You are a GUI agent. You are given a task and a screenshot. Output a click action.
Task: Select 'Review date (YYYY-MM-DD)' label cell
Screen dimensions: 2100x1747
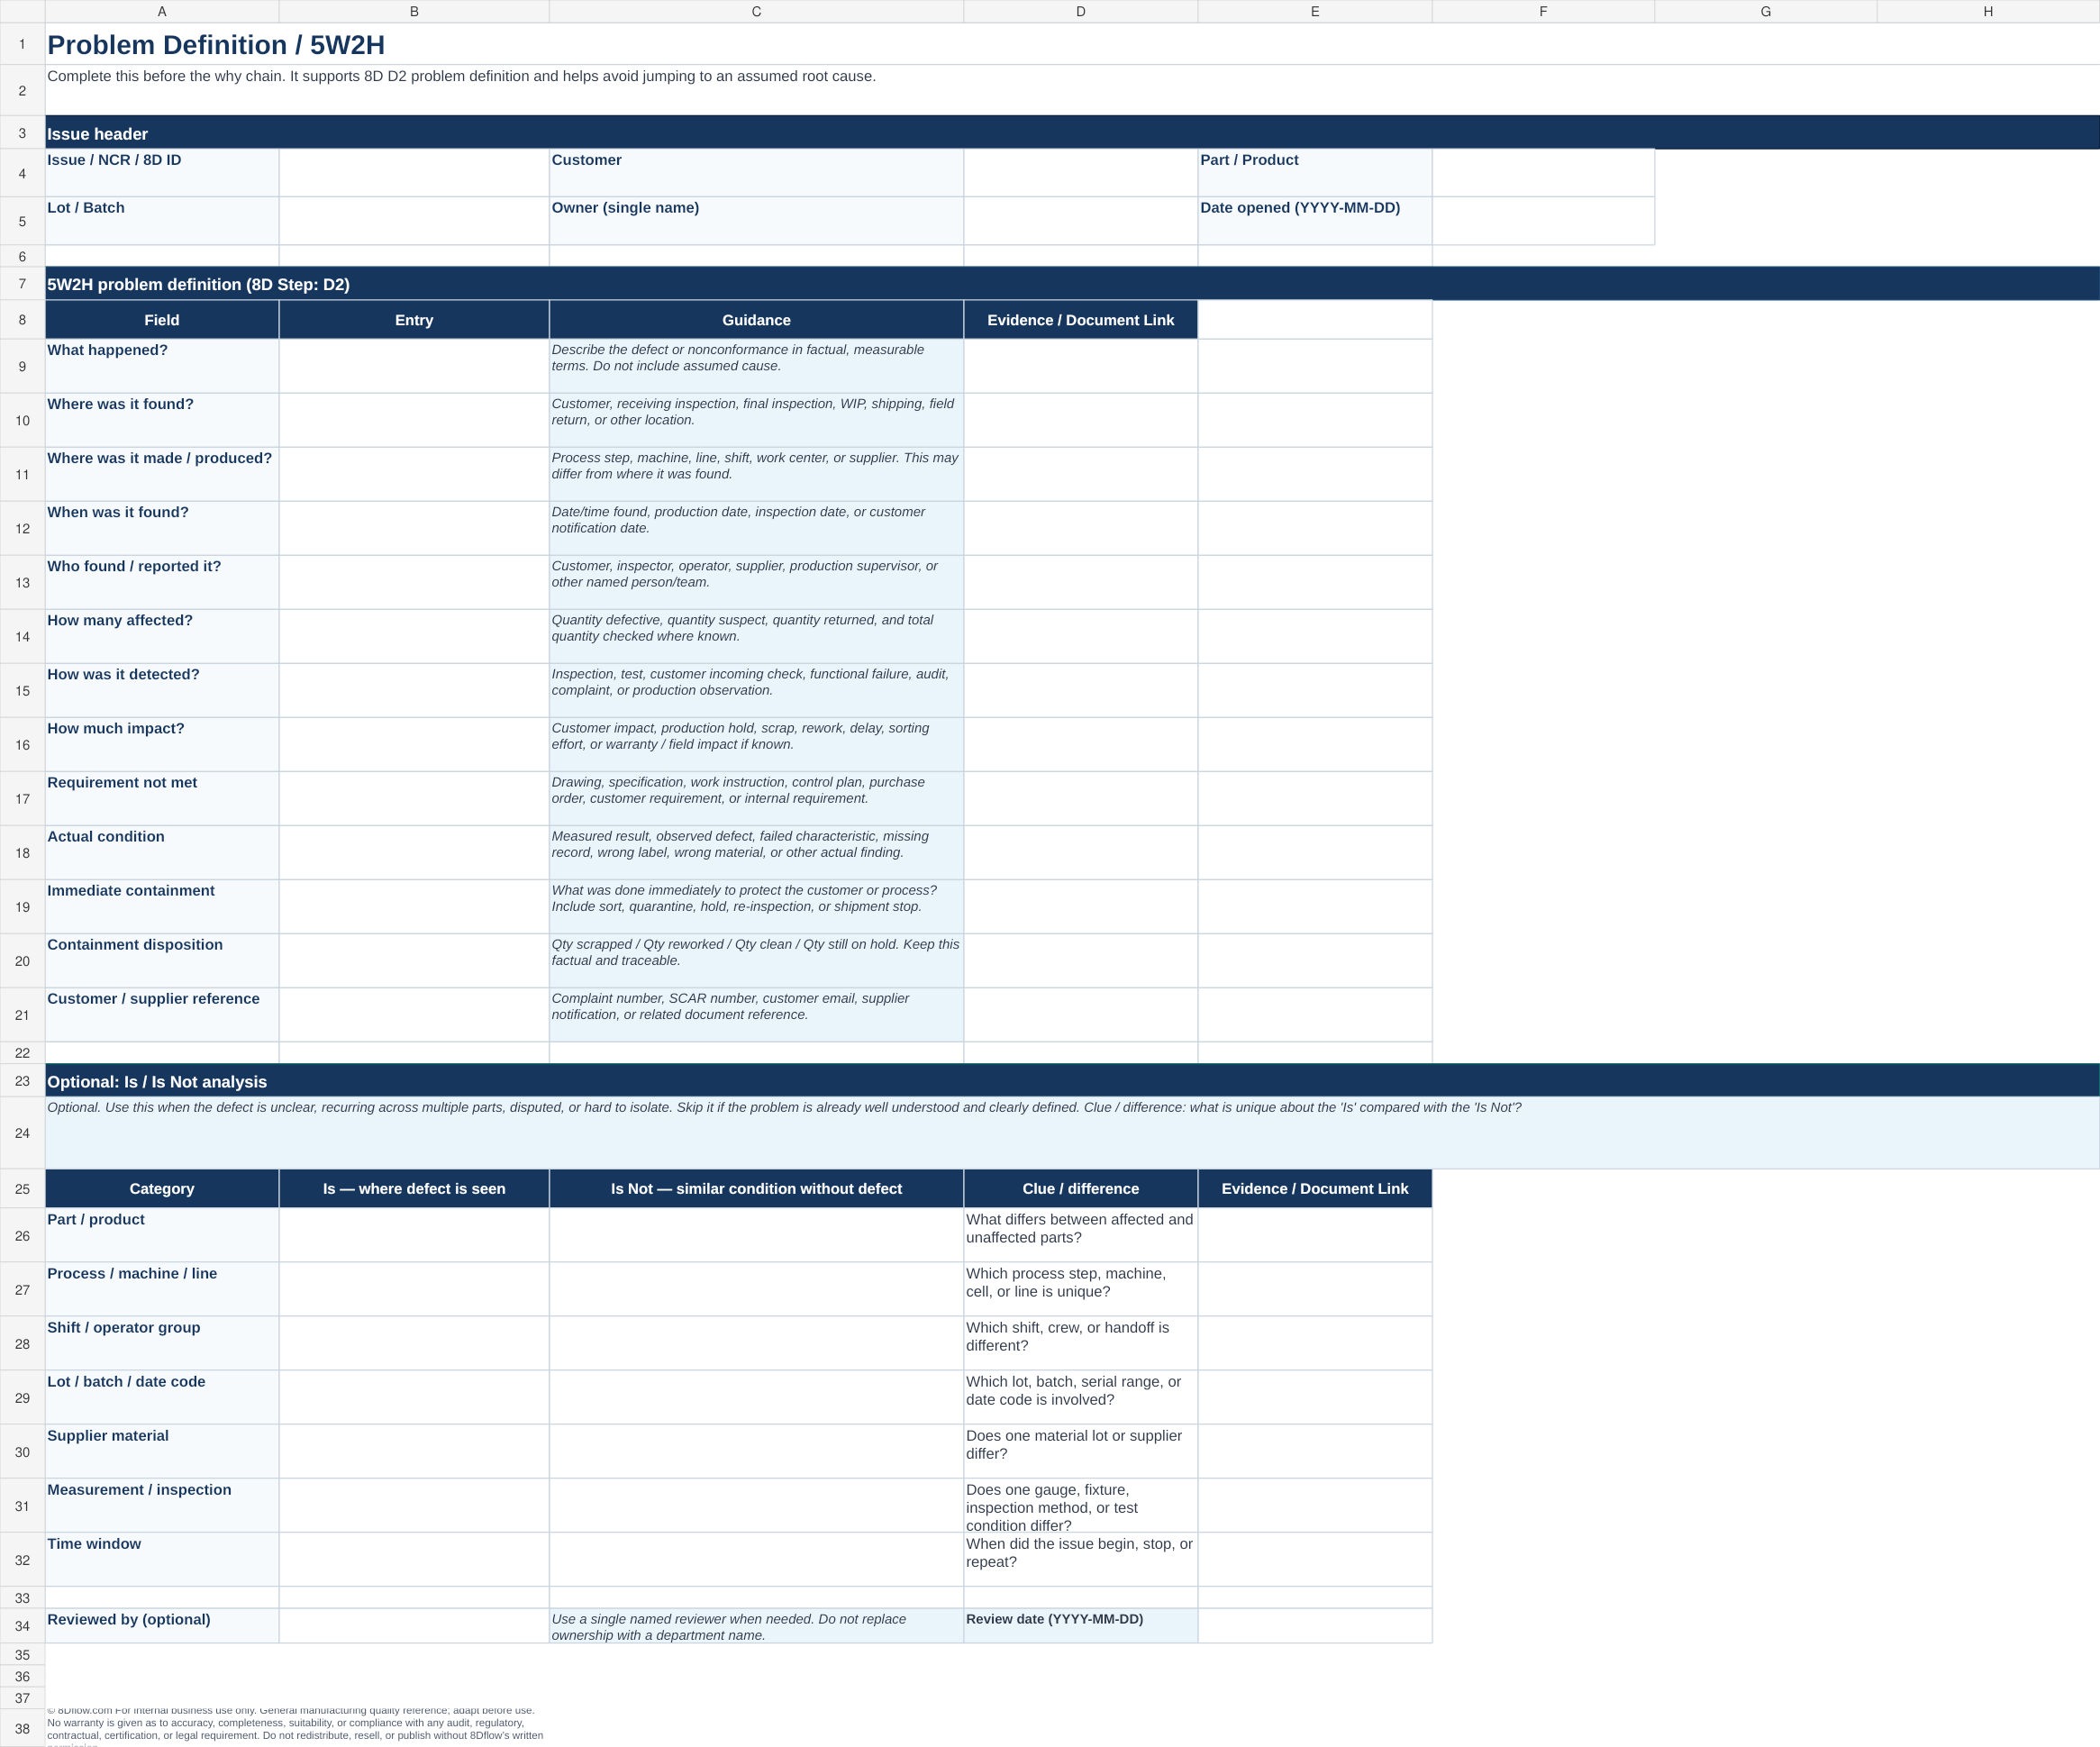(x=1081, y=1625)
